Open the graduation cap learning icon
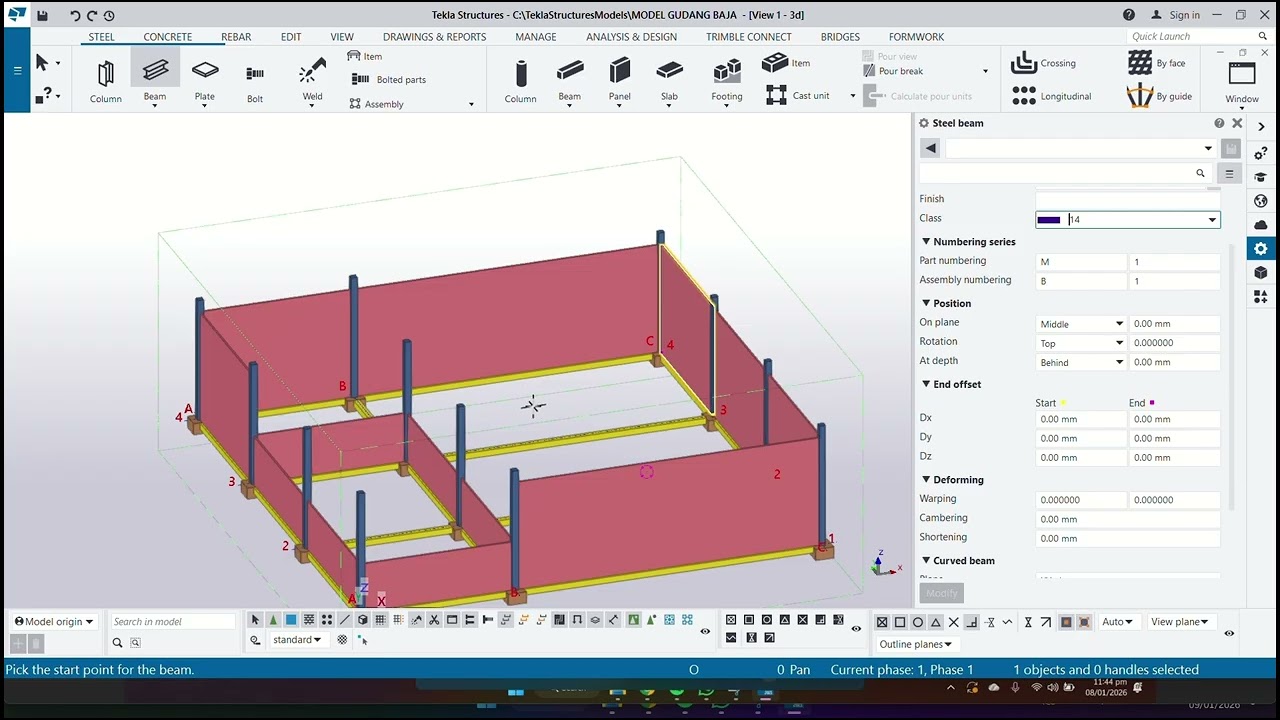Image resolution: width=1280 pixels, height=720 pixels. [x=1261, y=177]
